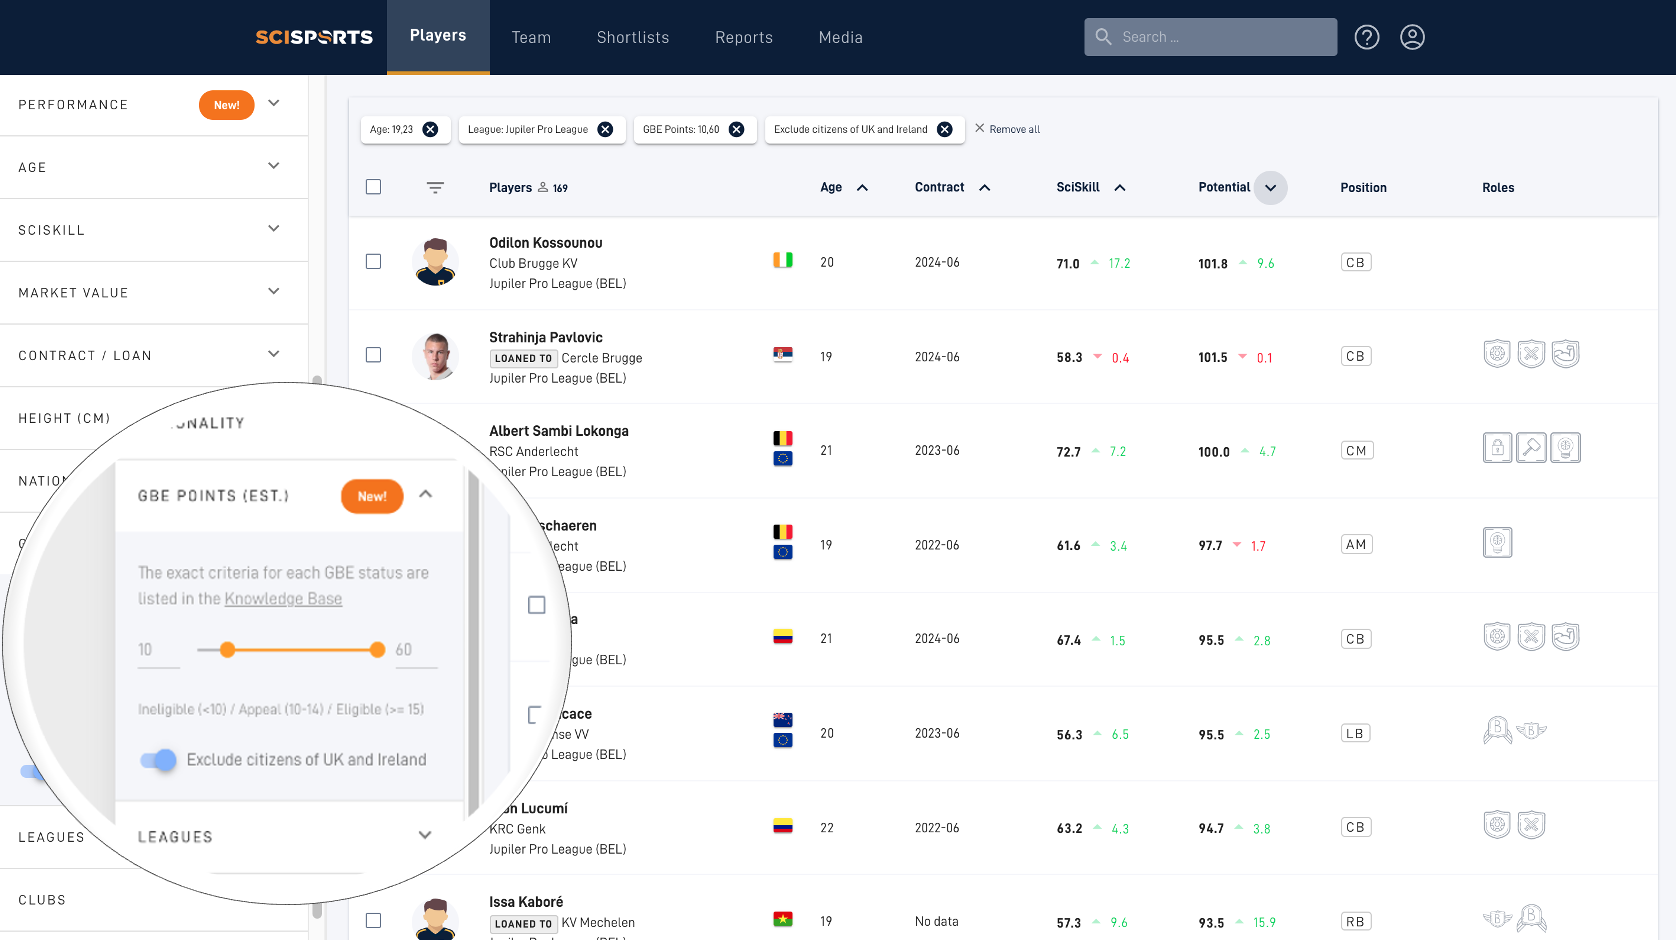Expand the magnified Leagues section chevron

pyautogui.click(x=425, y=835)
